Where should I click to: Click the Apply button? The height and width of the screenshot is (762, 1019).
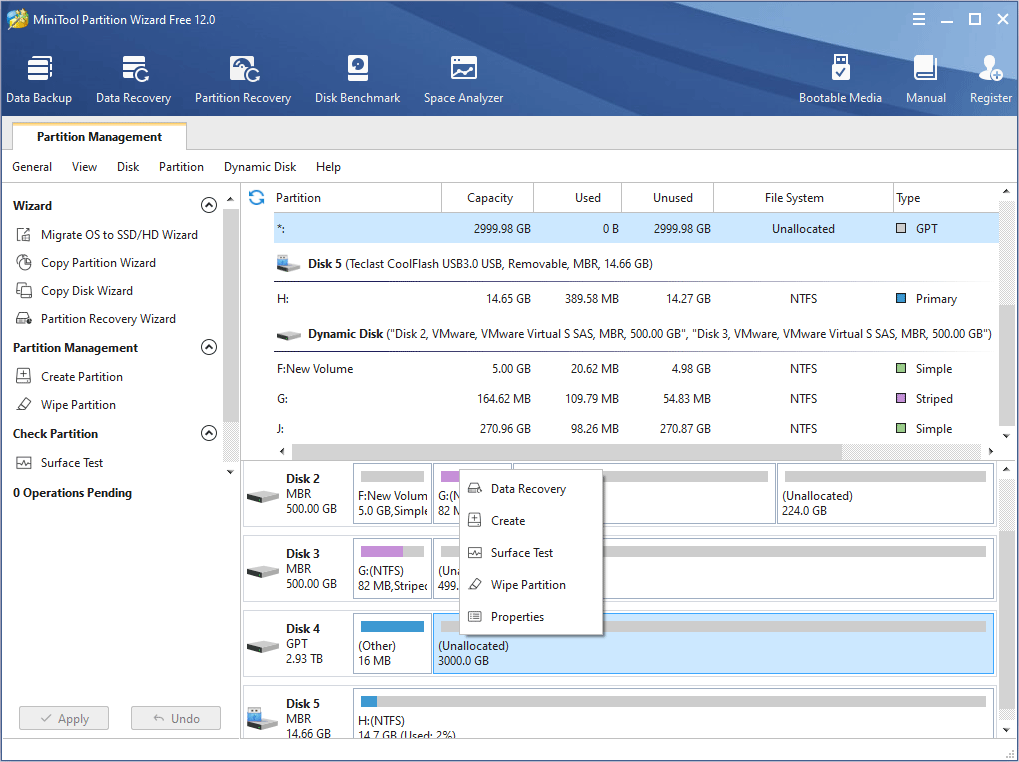(x=64, y=718)
